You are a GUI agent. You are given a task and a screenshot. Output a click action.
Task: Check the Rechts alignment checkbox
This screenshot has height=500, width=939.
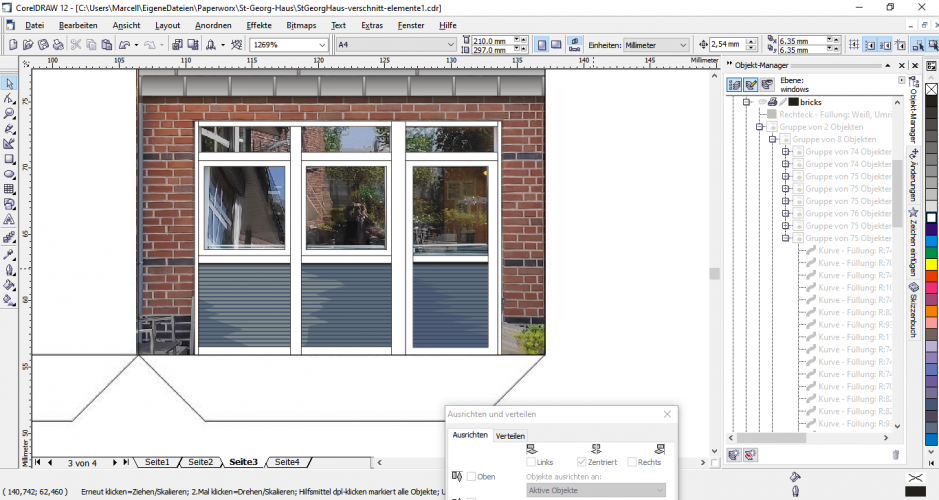[632, 462]
